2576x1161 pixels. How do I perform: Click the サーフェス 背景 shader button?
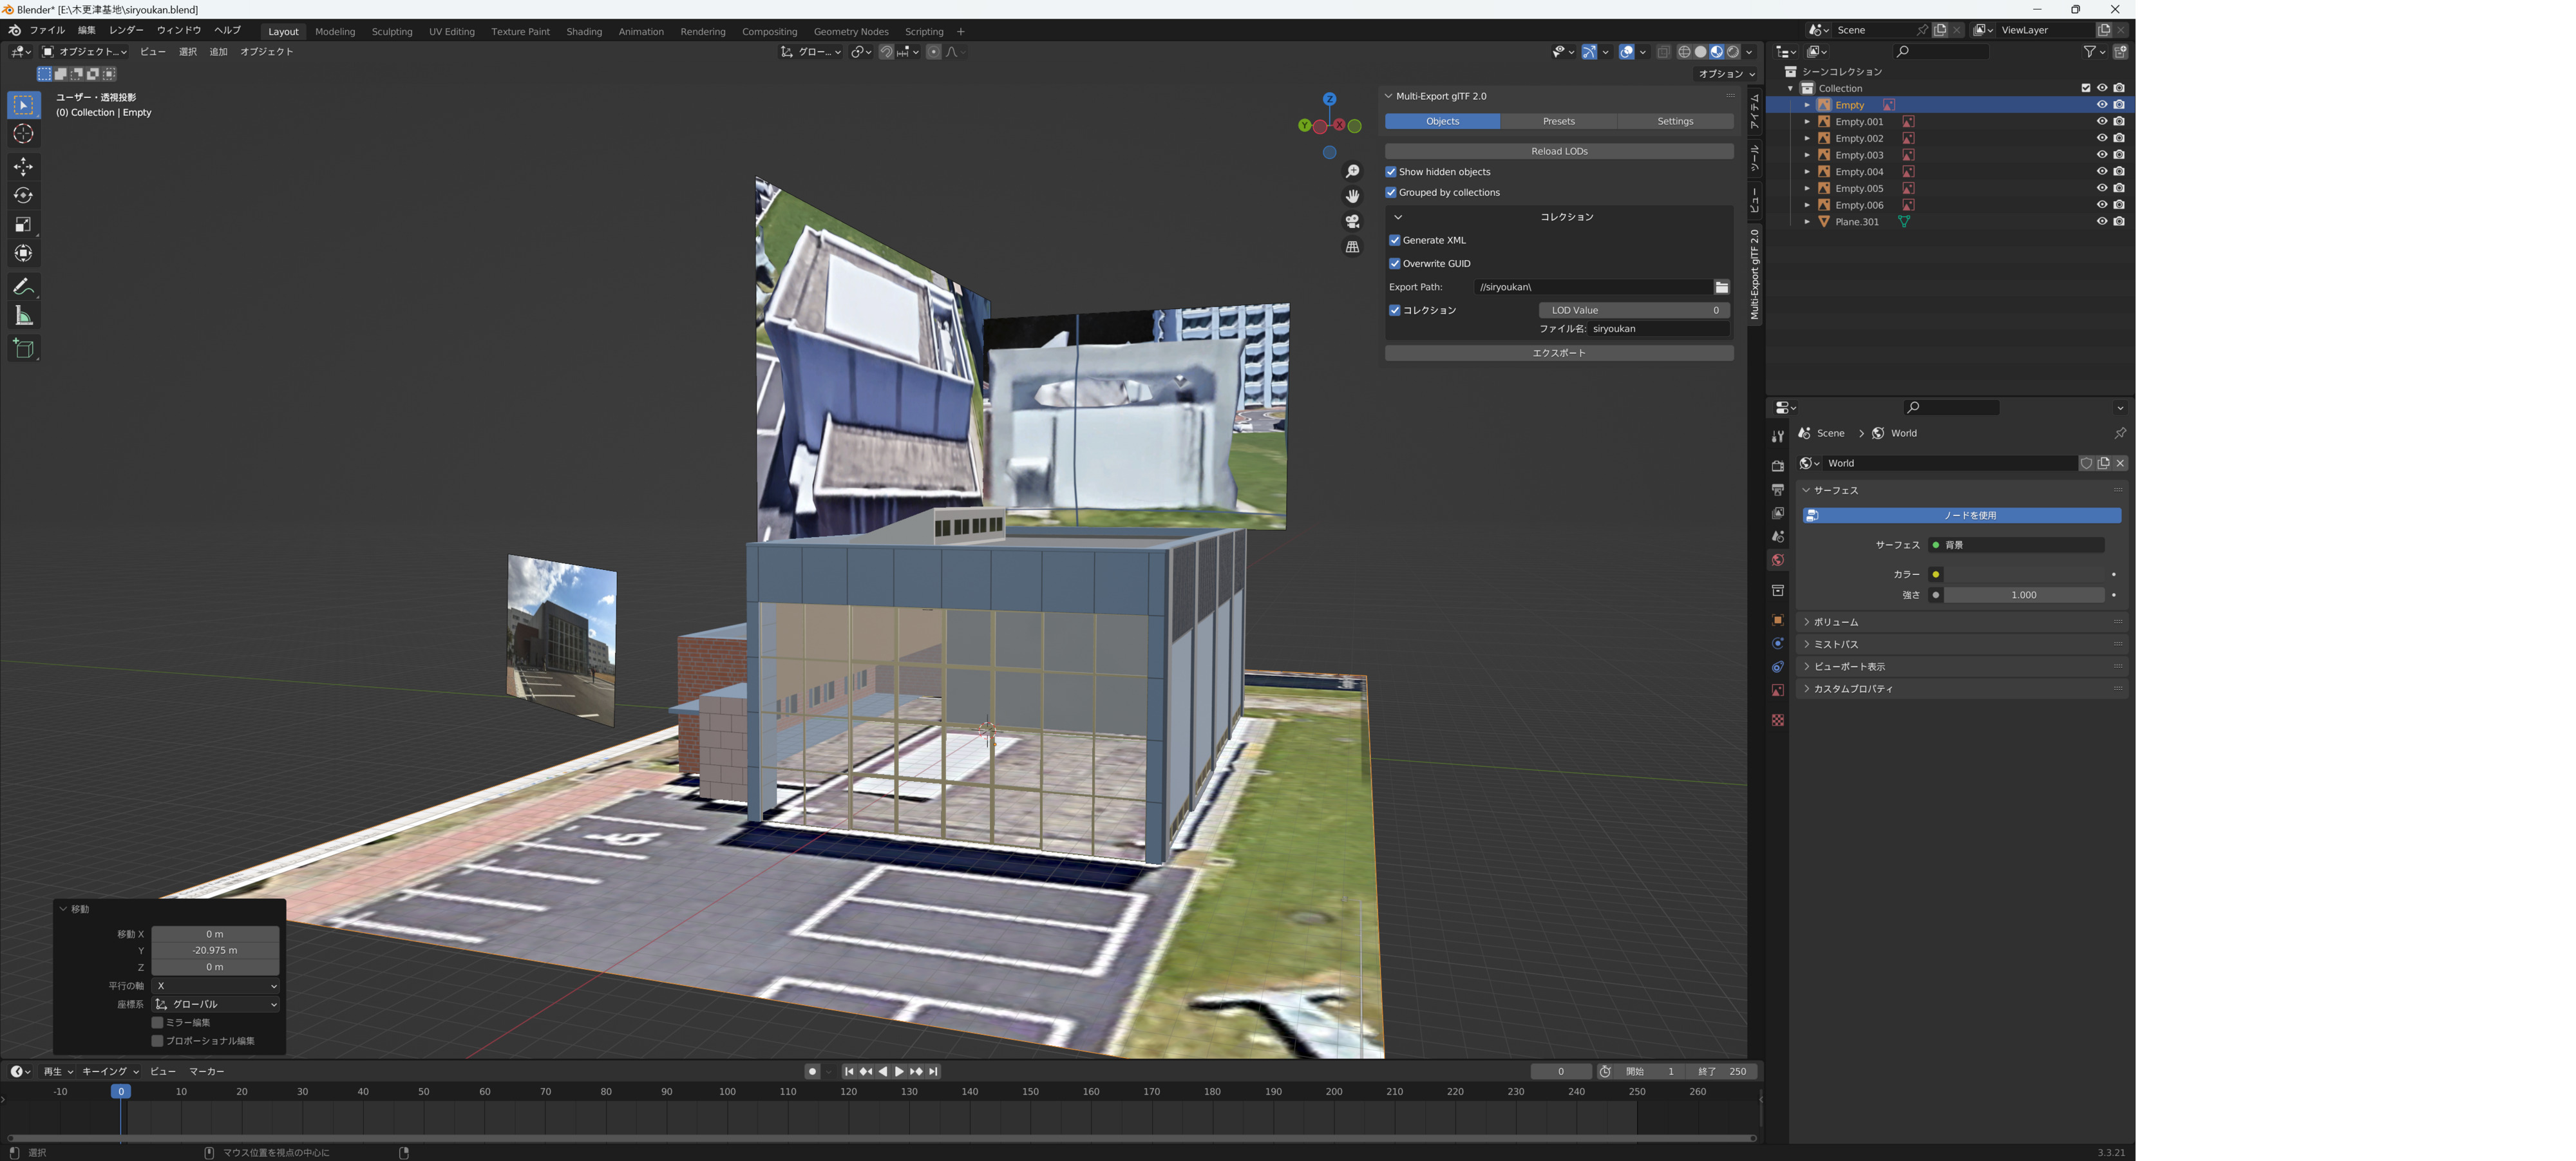[x=2016, y=545]
